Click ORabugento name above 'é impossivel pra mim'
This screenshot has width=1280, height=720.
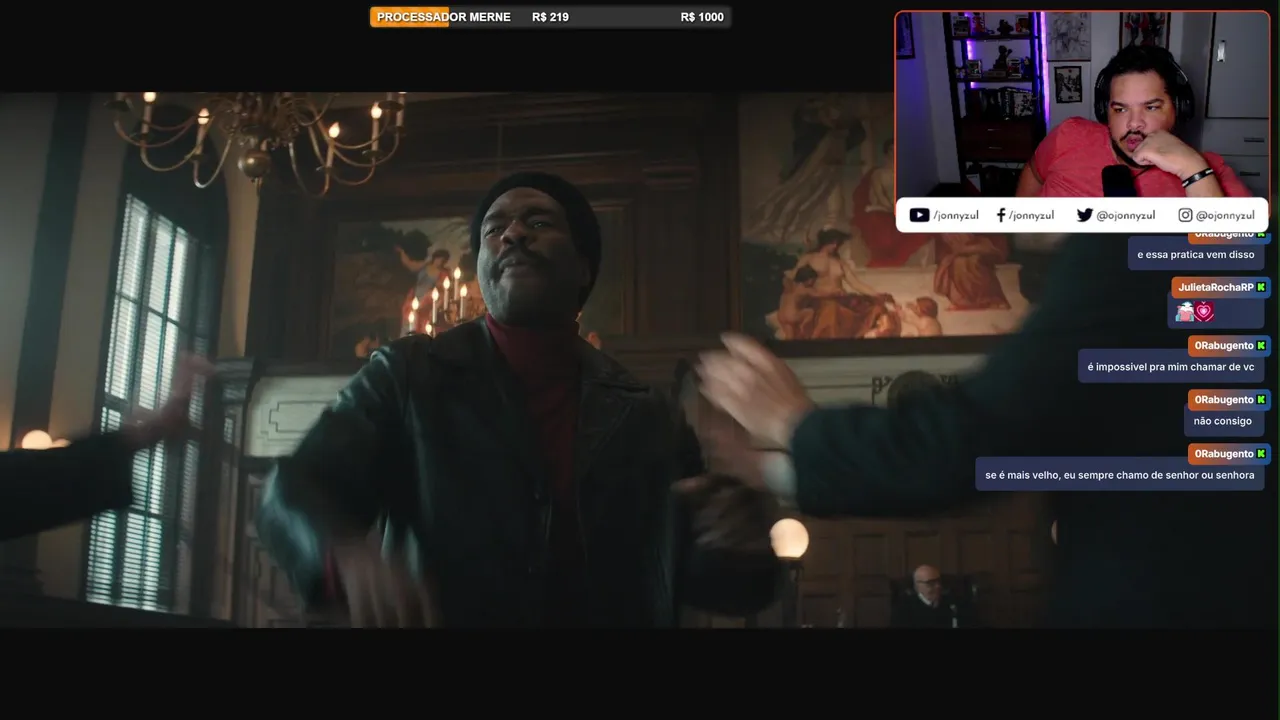click(x=1223, y=345)
